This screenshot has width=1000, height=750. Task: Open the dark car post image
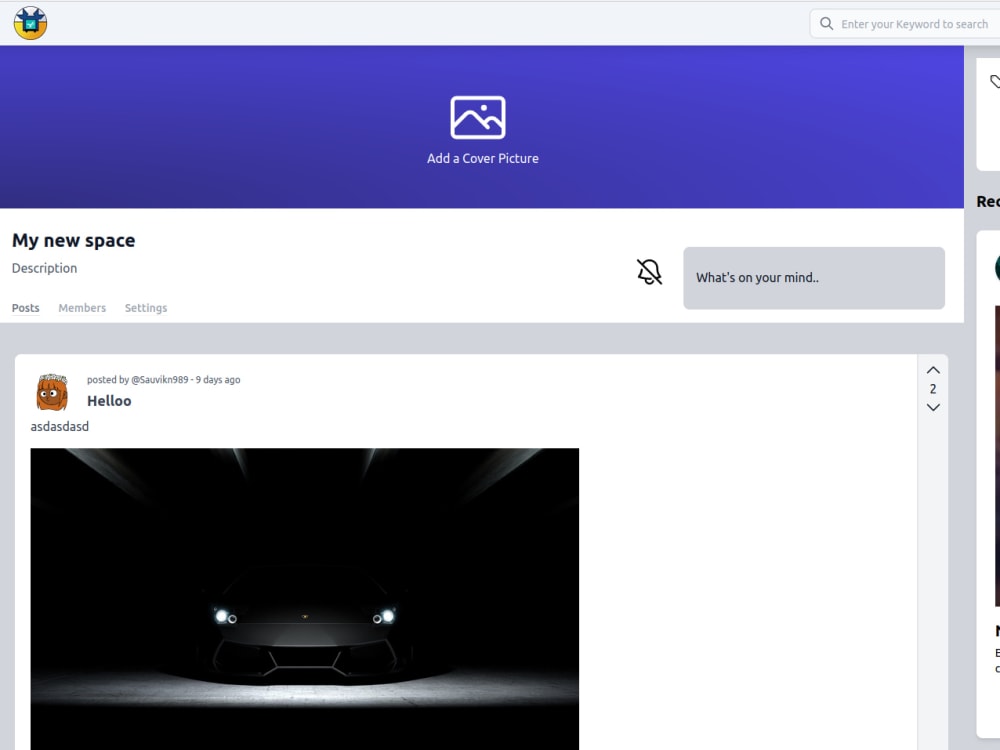(305, 599)
